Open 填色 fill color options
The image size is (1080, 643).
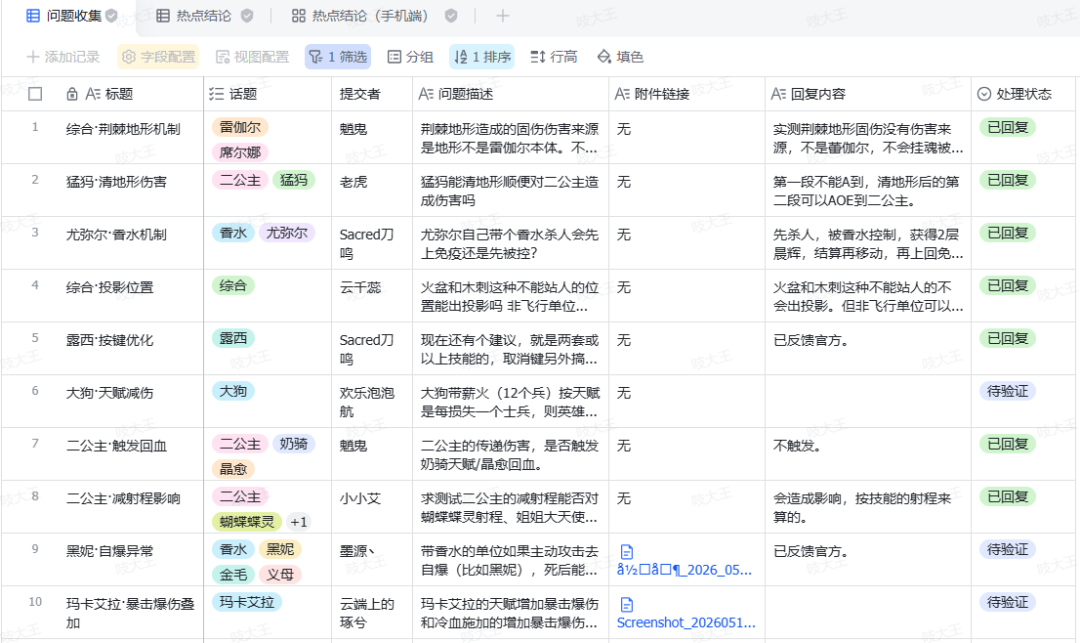[620, 56]
